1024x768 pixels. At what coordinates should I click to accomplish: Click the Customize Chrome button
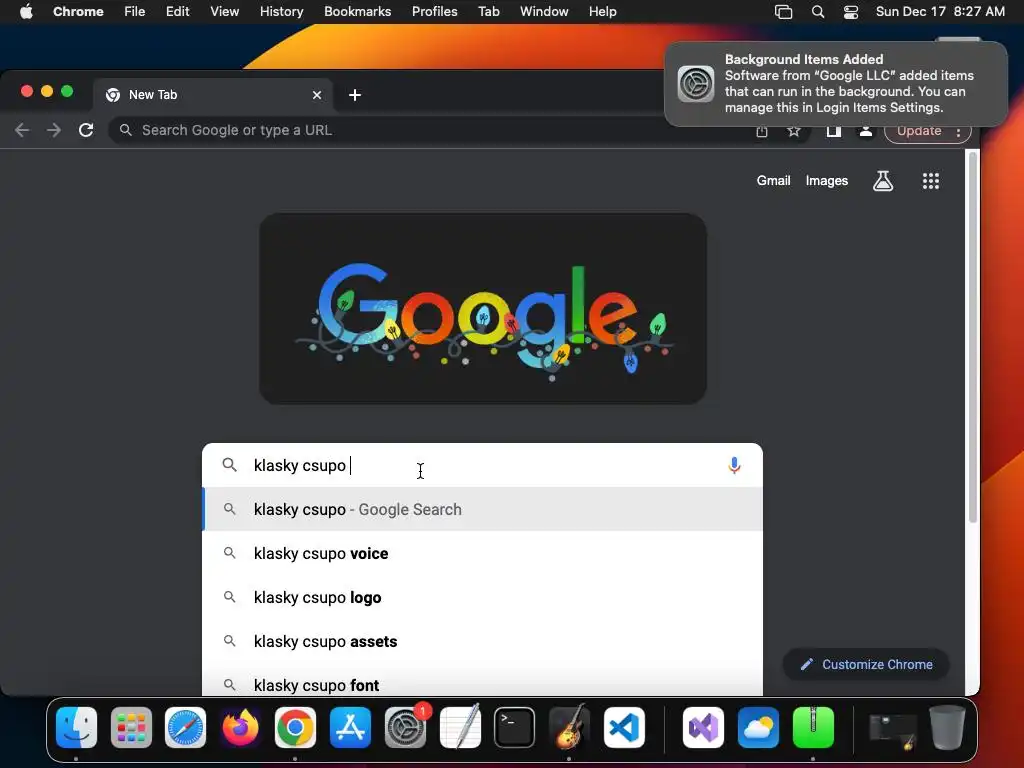[x=866, y=664]
